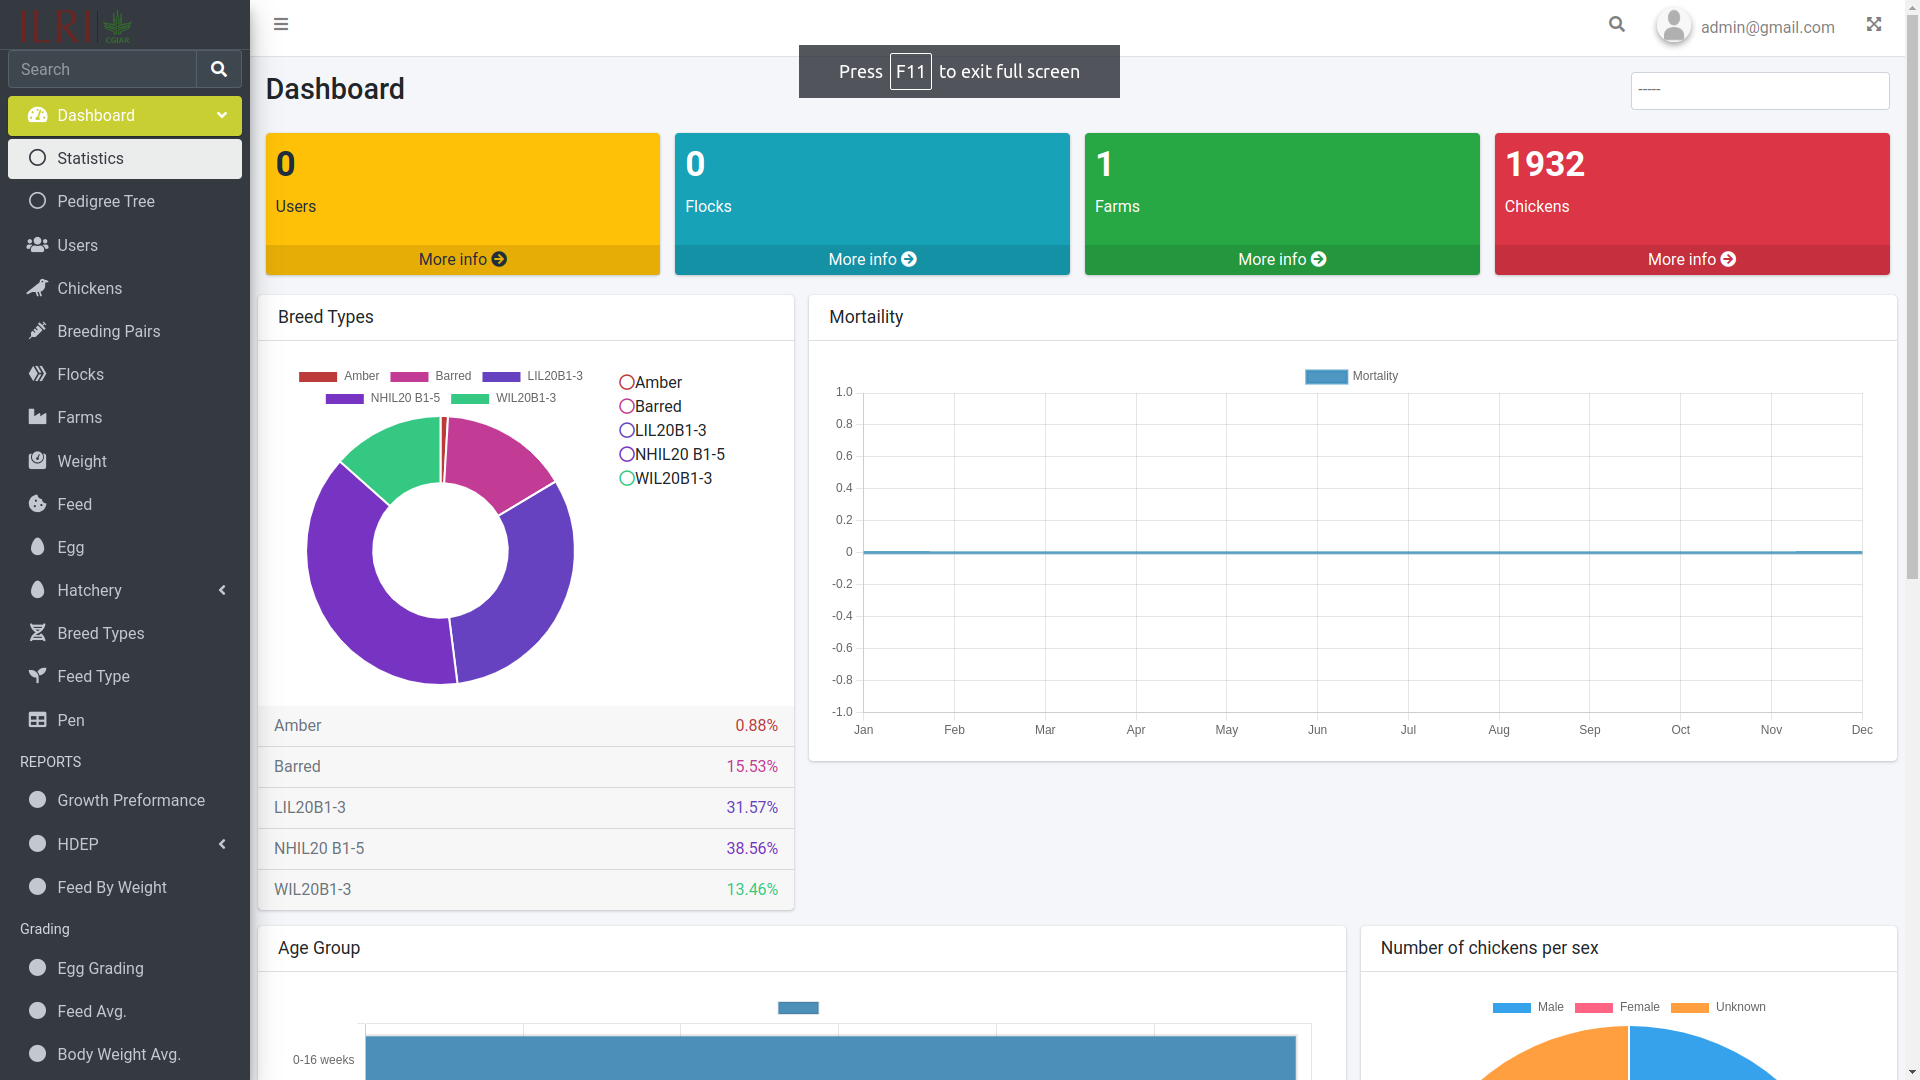Click the ILRI CGIAR logo
The image size is (1920, 1080).
[76, 25]
